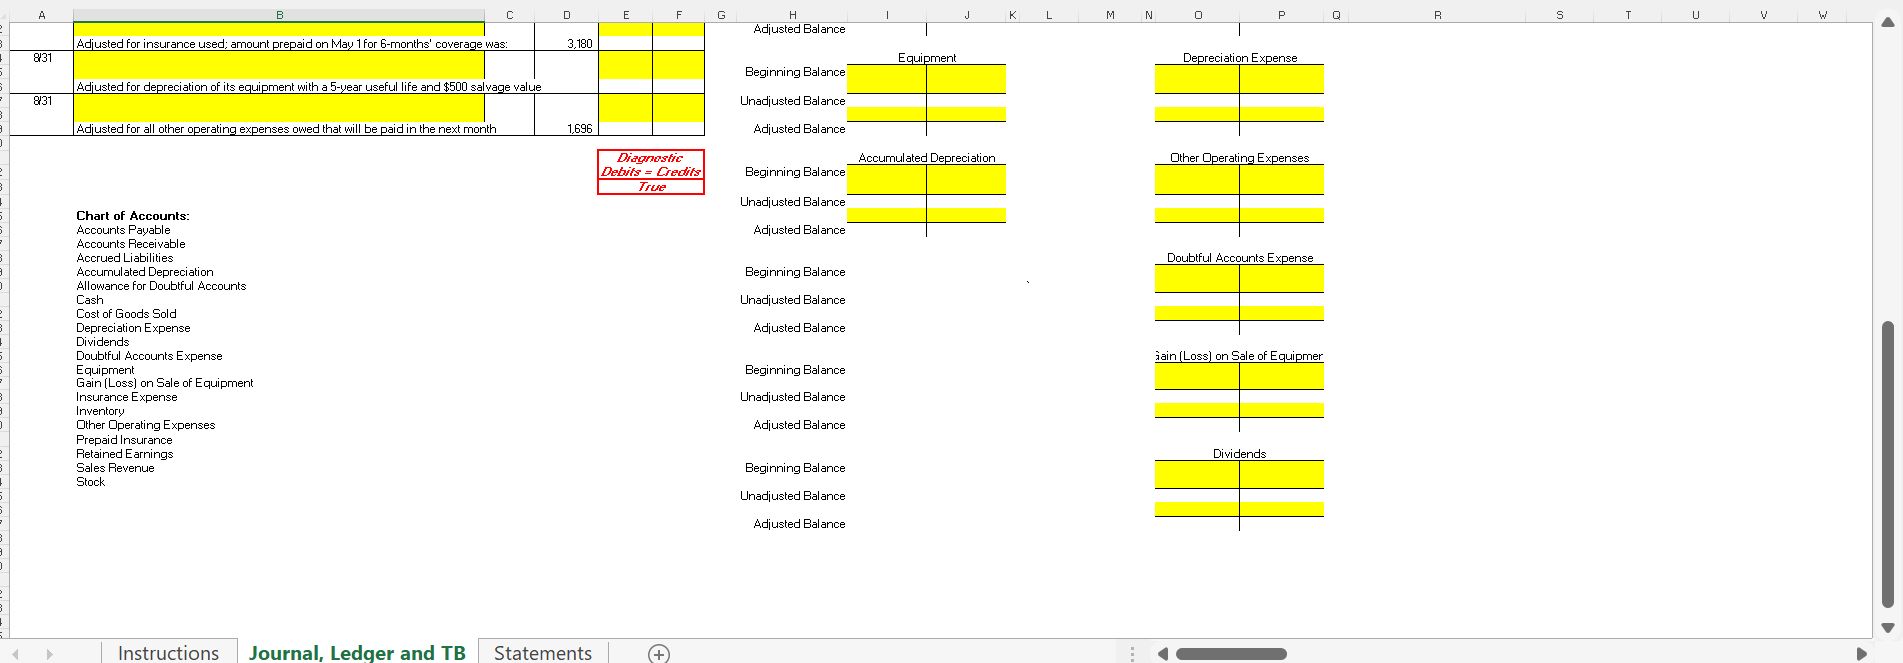Click the Chart of Accounts heading

133,216
